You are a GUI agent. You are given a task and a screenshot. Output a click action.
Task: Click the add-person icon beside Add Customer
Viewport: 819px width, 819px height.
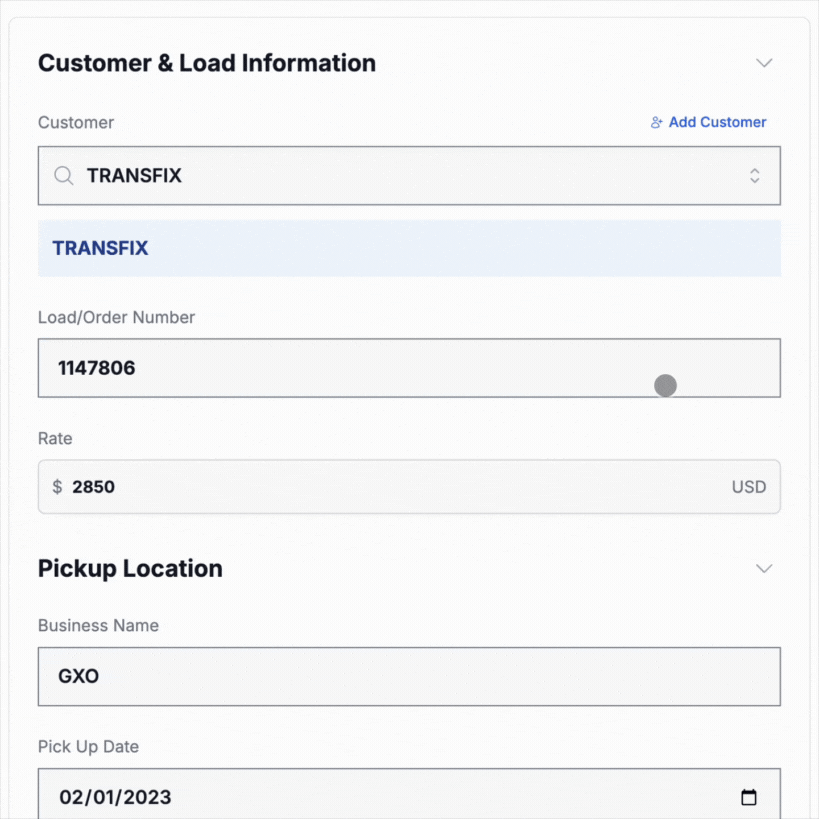657,123
